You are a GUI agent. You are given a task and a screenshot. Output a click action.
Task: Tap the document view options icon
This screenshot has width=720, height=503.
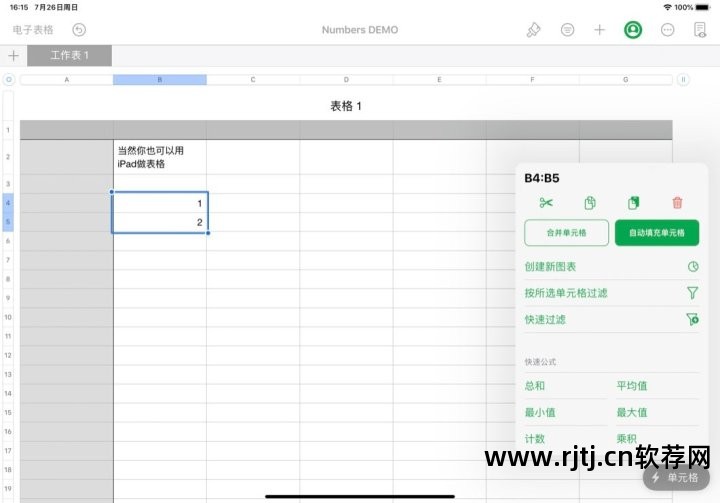click(x=700, y=30)
